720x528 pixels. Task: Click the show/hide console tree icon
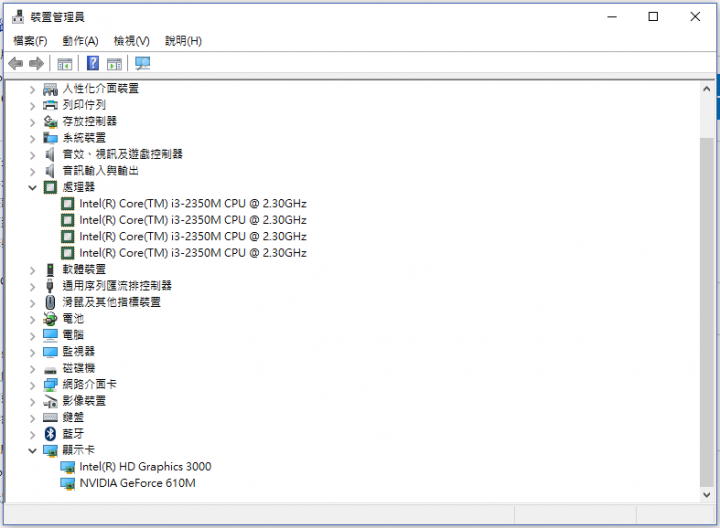(64, 64)
